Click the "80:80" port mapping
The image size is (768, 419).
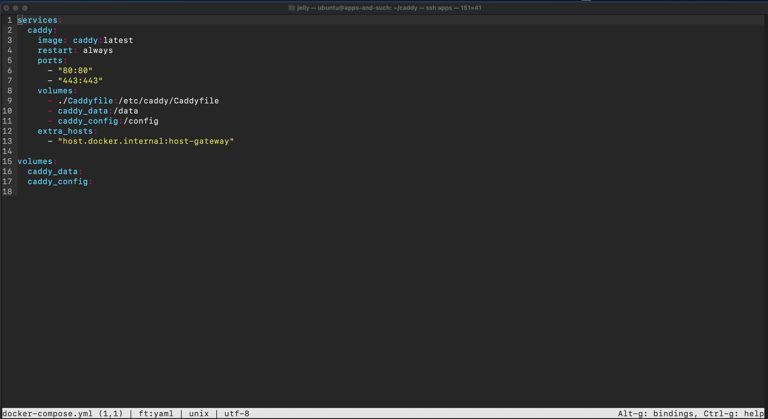(x=75, y=71)
